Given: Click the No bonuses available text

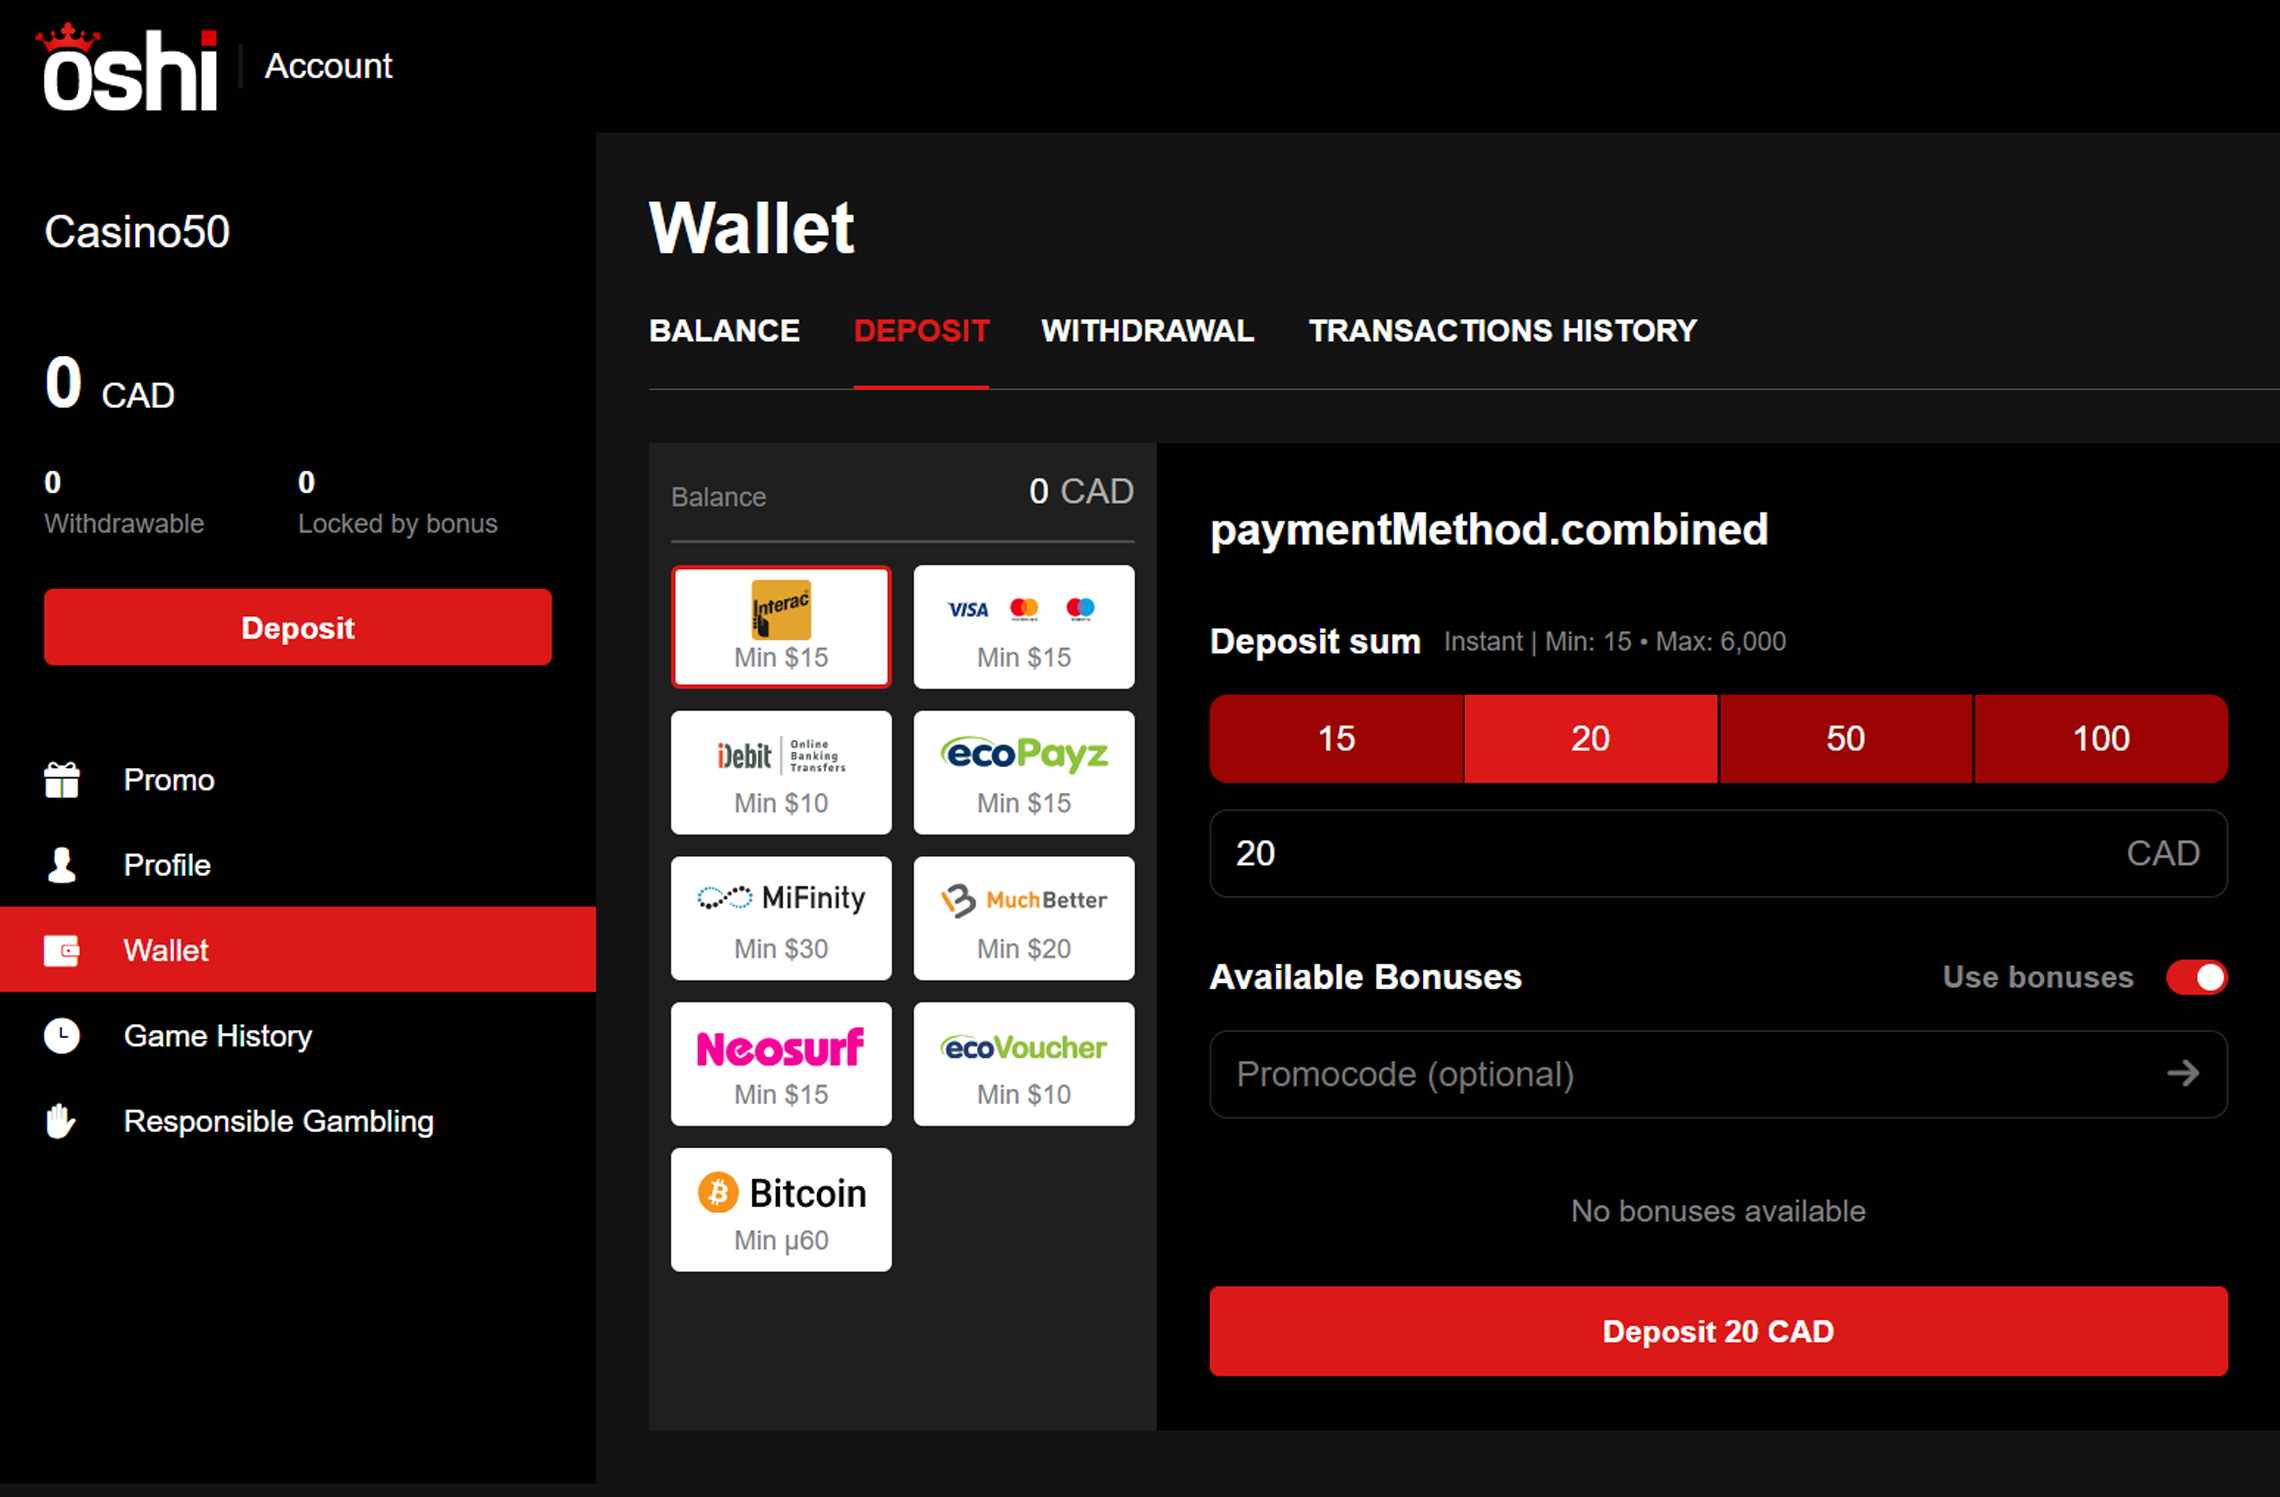Looking at the screenshot, I should tap(1718, 1211).
